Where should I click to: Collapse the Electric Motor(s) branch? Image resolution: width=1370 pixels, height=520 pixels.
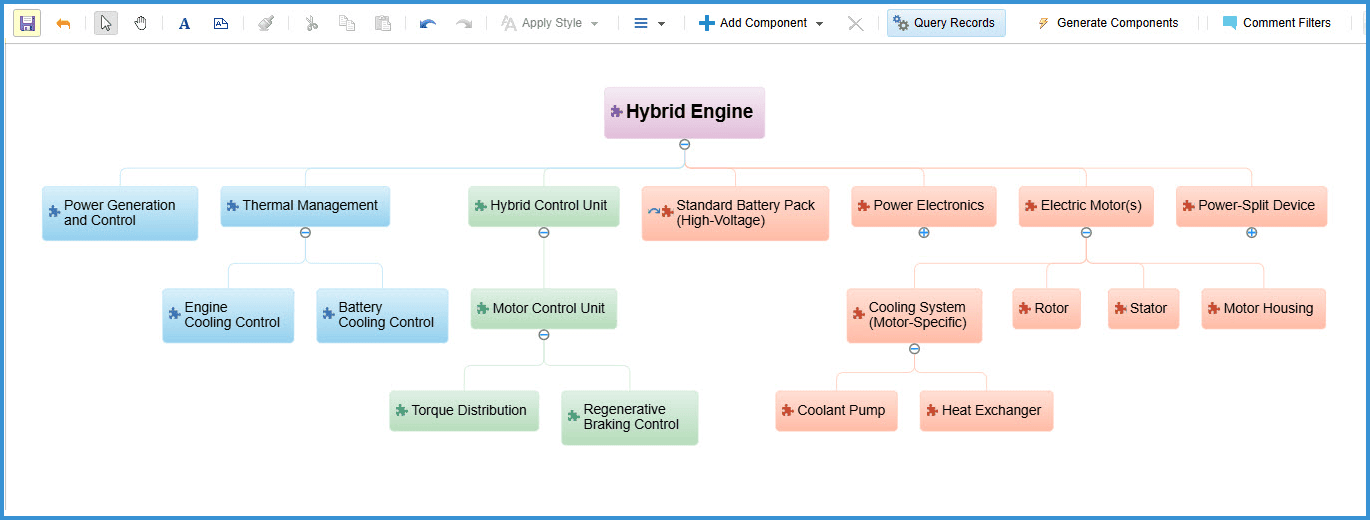[1086, 233]
